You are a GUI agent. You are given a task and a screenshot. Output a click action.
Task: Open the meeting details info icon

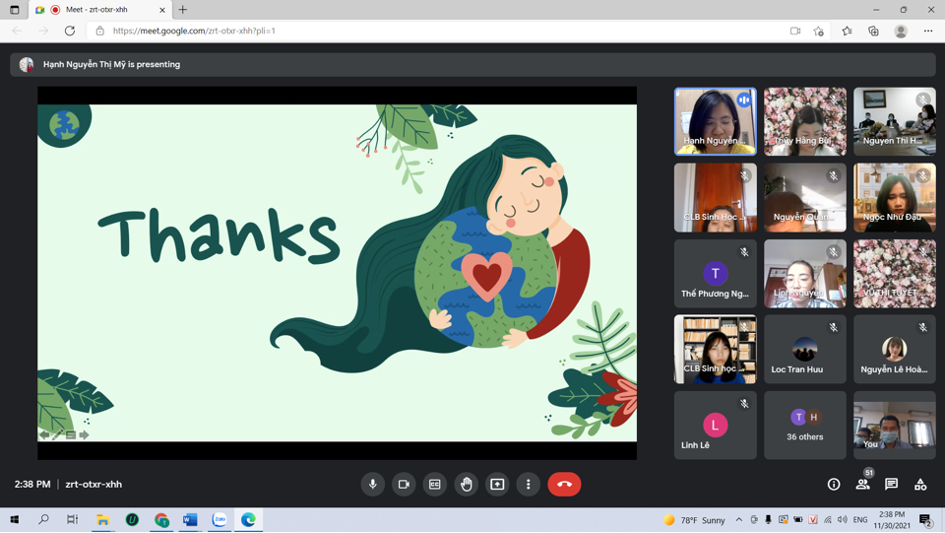click(x=833, y=484)
